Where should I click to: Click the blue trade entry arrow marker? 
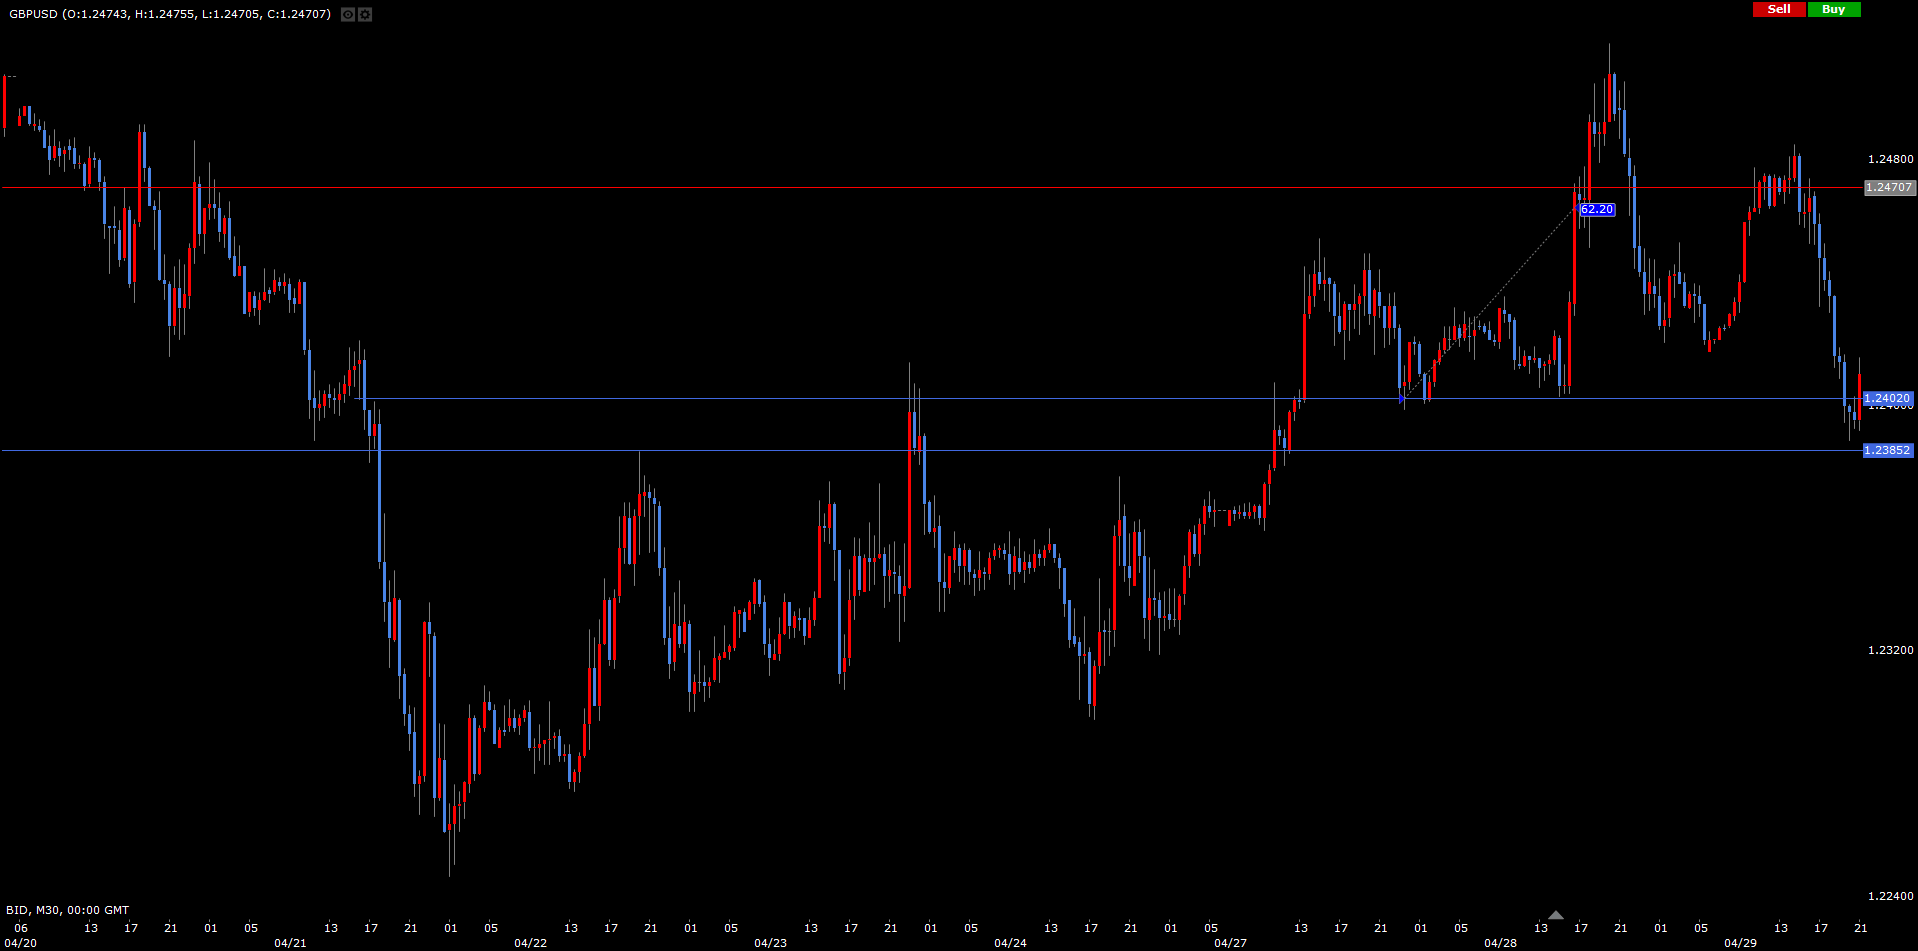pos(1402,399)
